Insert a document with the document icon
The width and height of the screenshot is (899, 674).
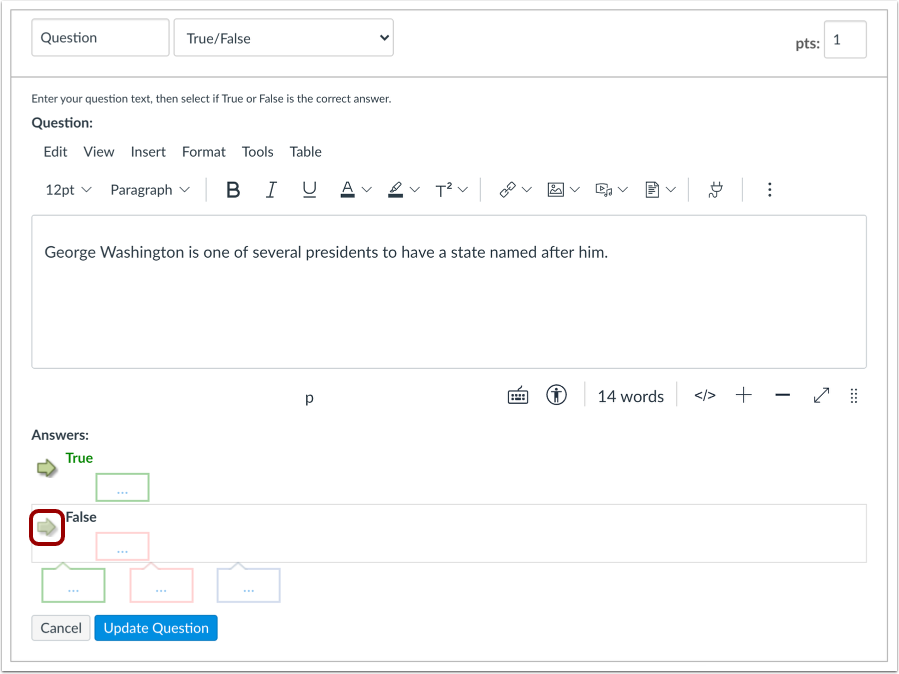point(652,190)
